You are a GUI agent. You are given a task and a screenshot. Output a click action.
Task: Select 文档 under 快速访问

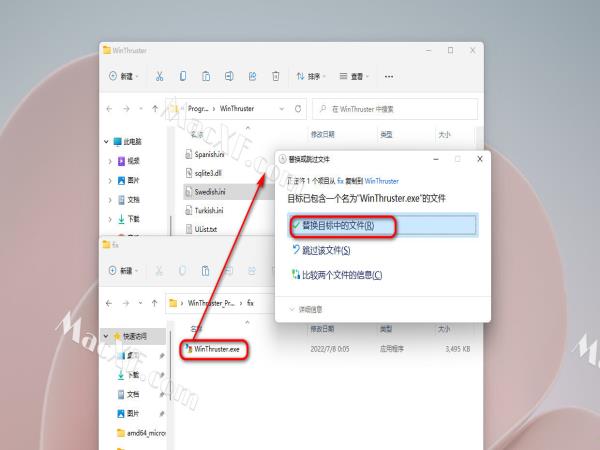point(129,394)
